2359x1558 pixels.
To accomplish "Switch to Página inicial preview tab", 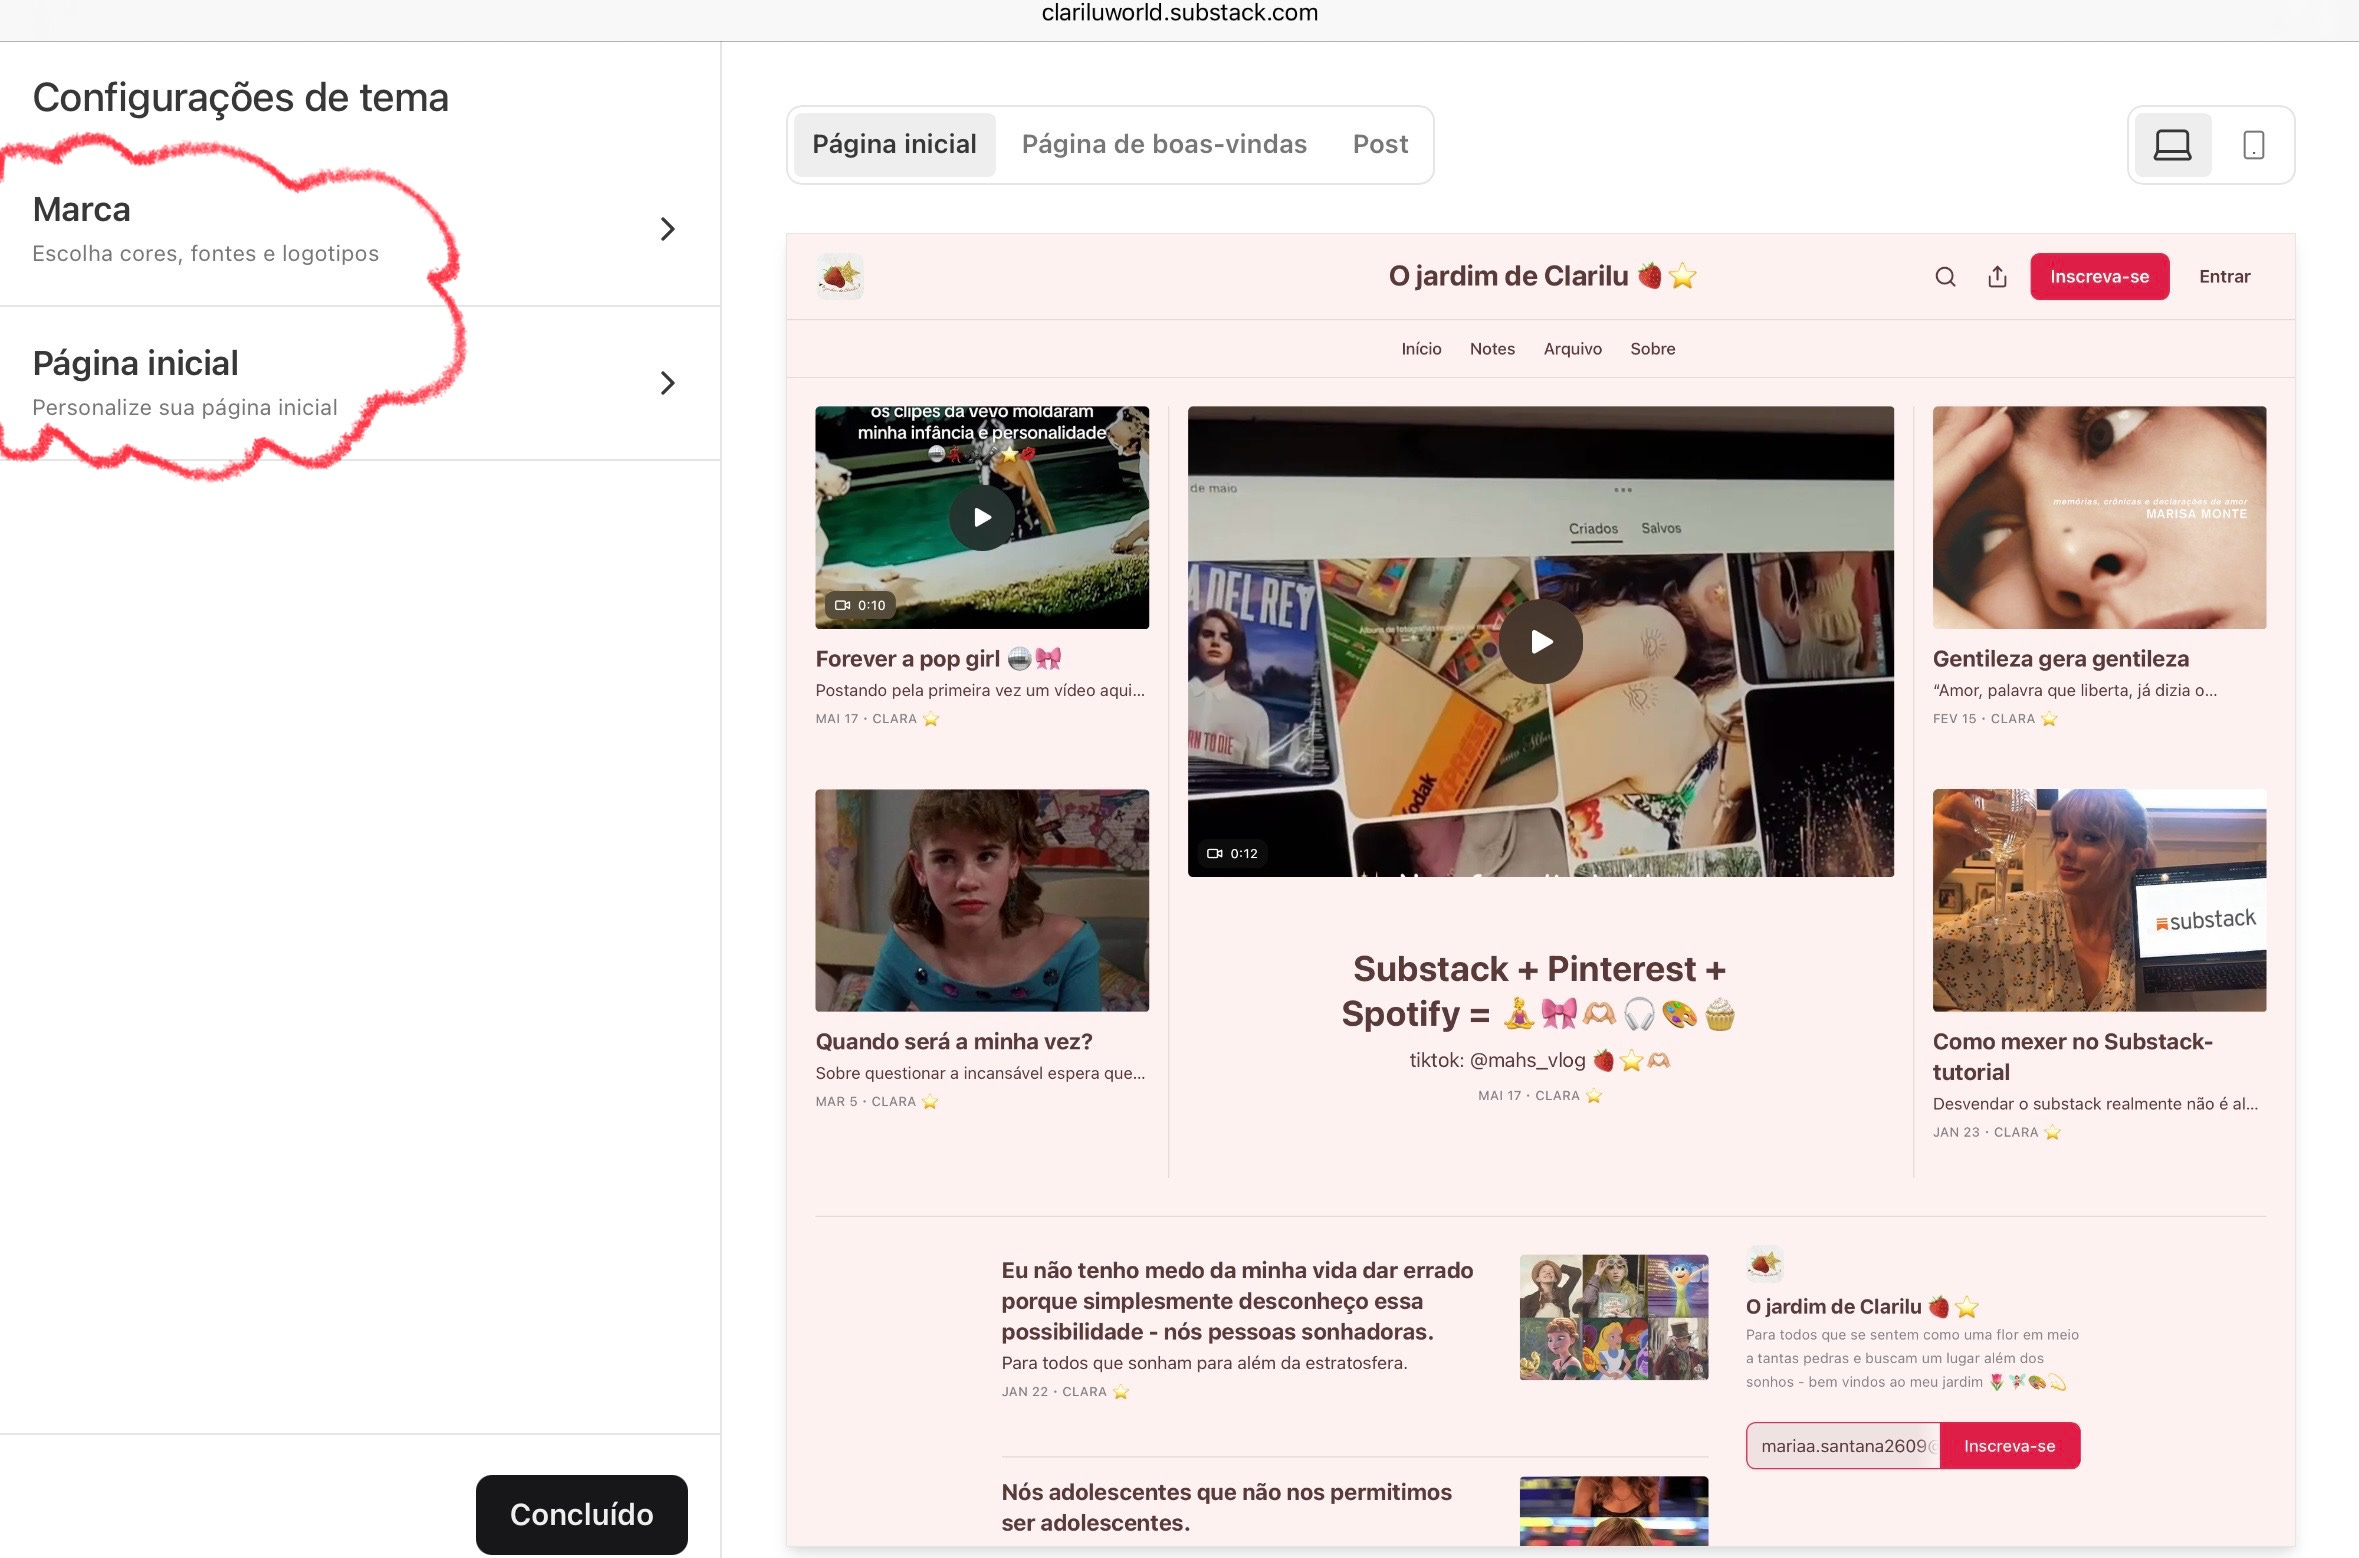I will (894, 145).
